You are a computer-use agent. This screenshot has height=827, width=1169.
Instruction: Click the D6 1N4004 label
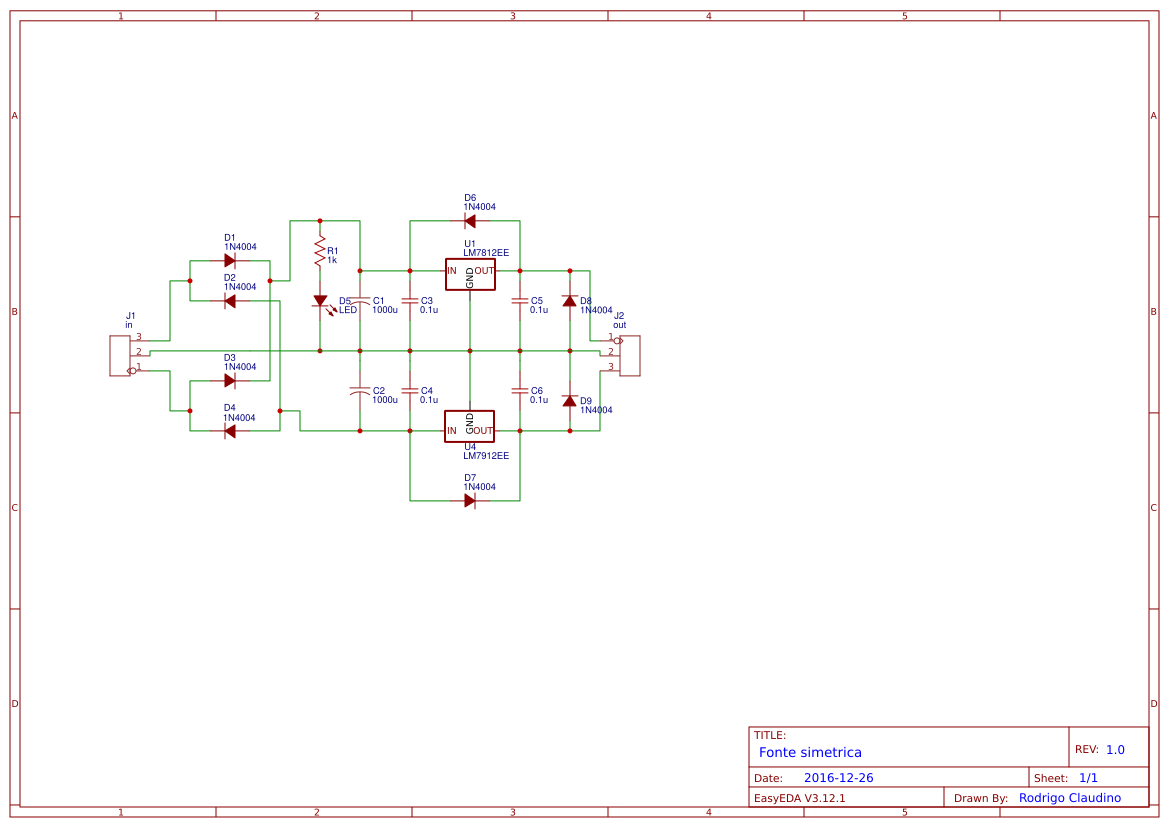click(479, 207)
